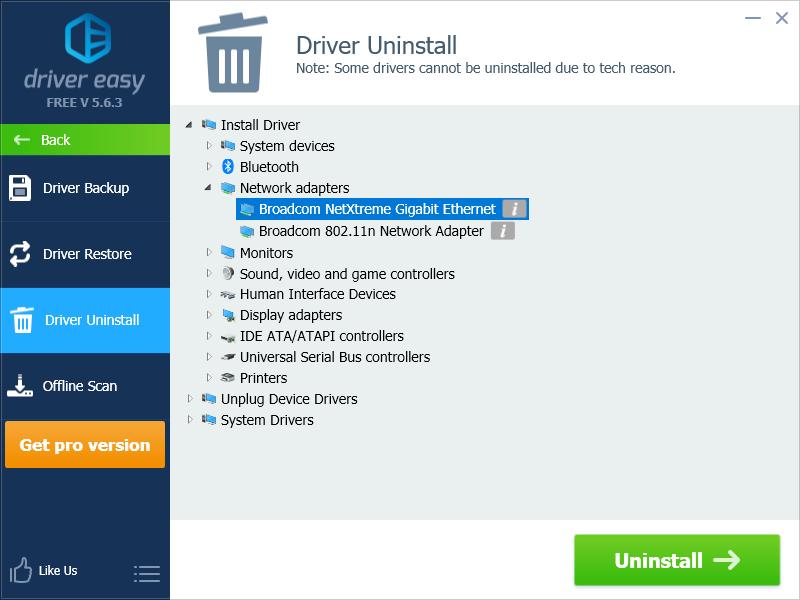Click the Get pro version button
This screenshot has width=800, height=600.
point(84,445)
